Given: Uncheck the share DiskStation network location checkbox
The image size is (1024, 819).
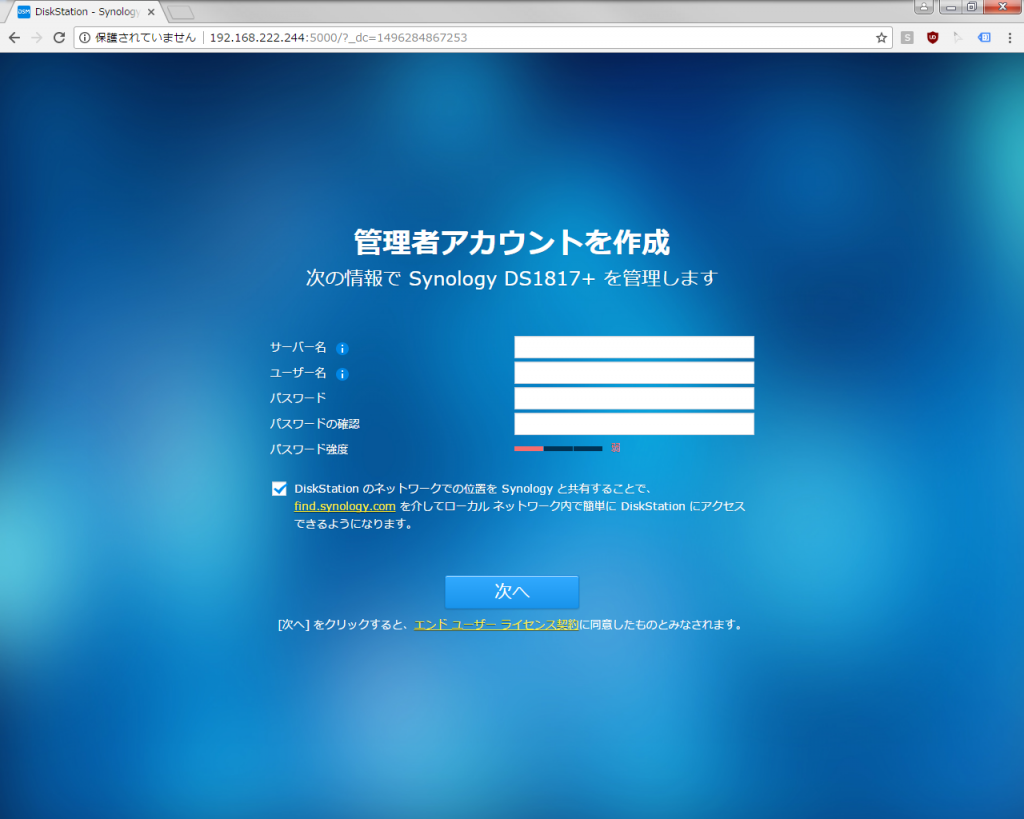Looking at the screenshot, I should 279,489.
